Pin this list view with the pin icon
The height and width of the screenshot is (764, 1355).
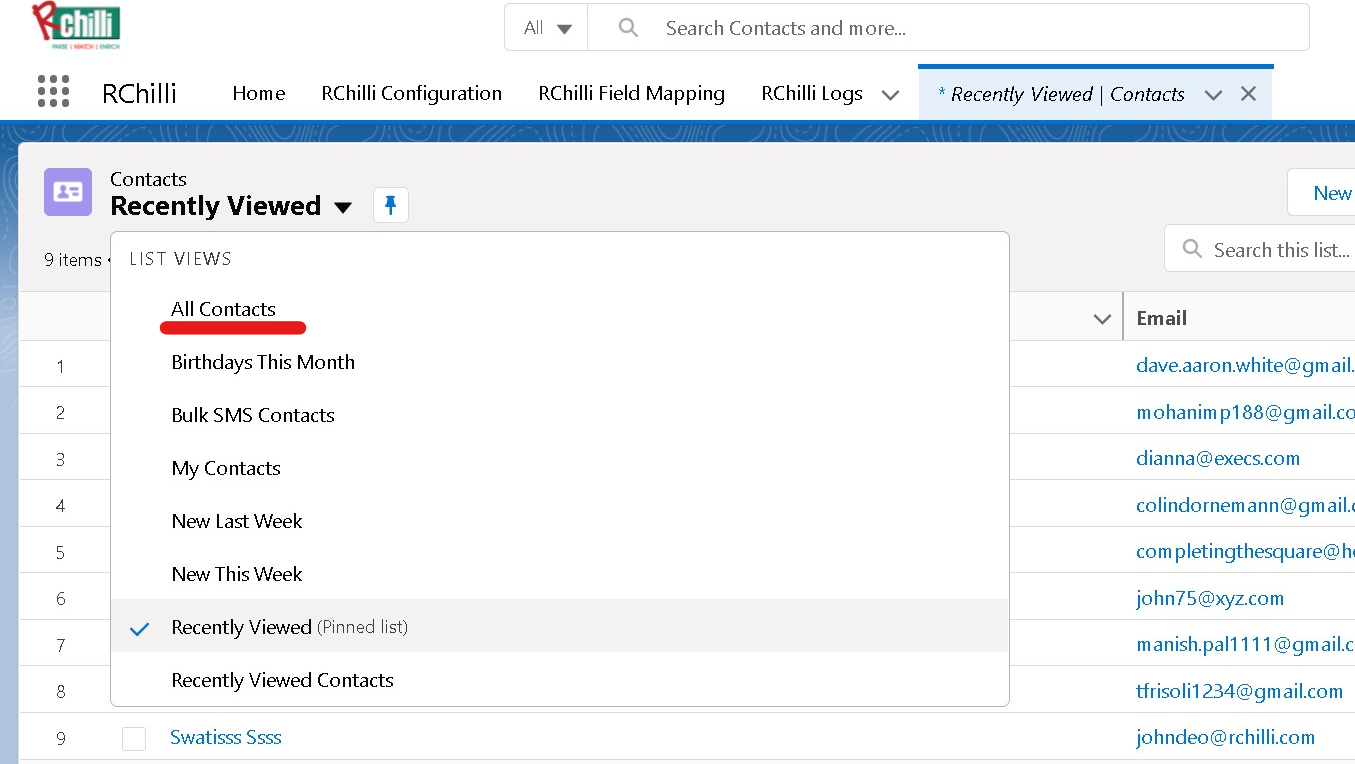pyautogui.click(x=391, y=205)
